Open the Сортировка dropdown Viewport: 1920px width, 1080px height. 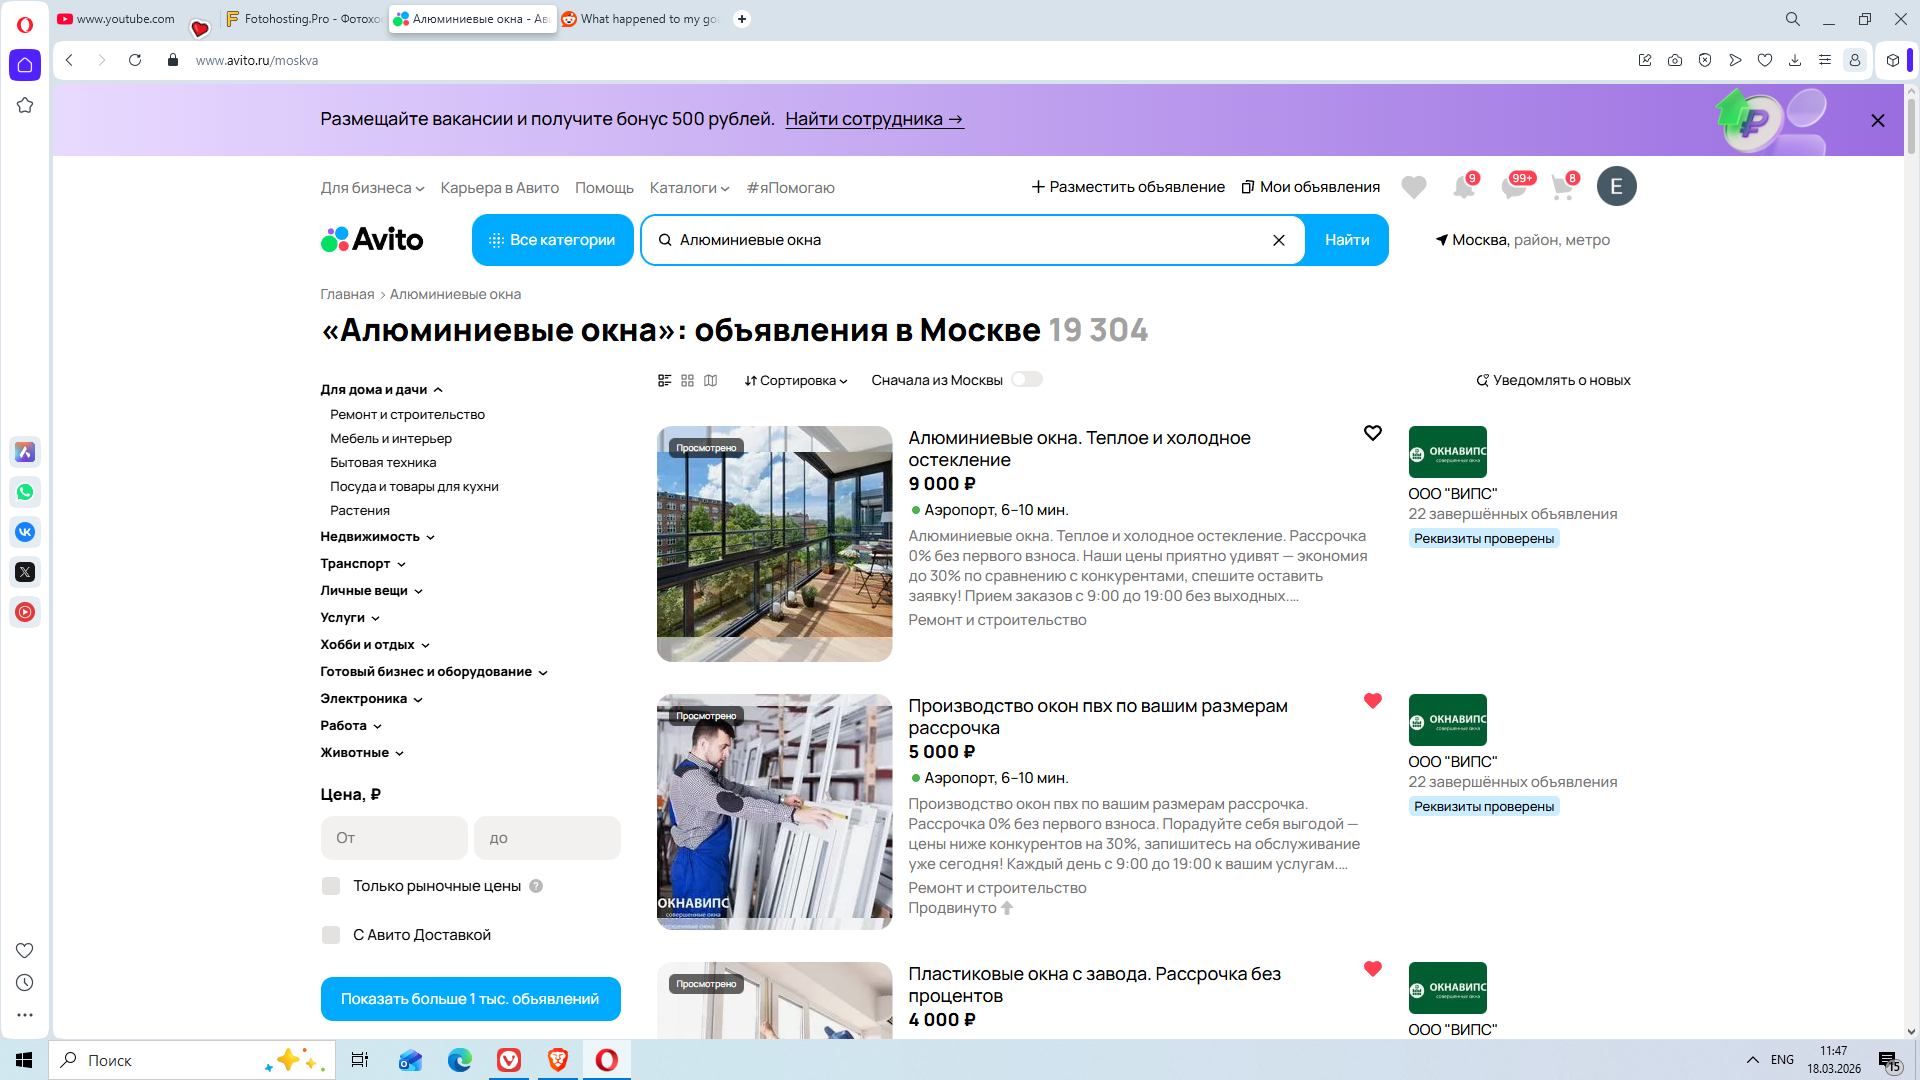click(x=796, y=381)
